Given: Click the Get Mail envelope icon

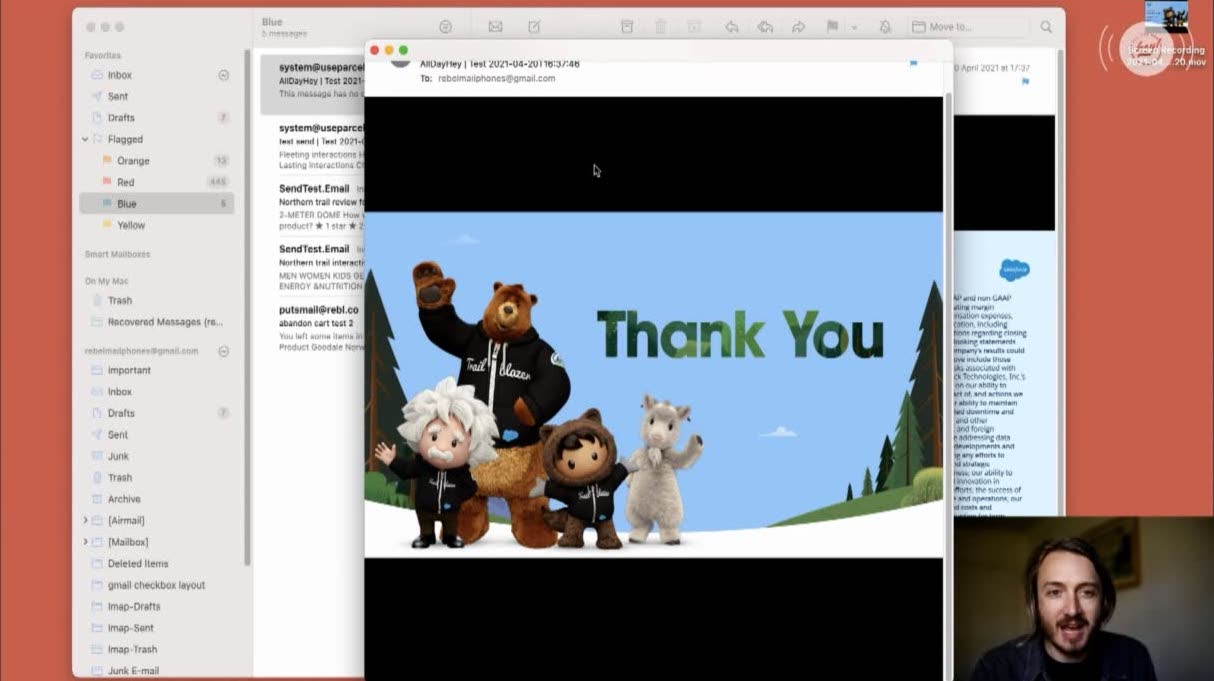Looking at the screenshot, I should click(495, 27).
